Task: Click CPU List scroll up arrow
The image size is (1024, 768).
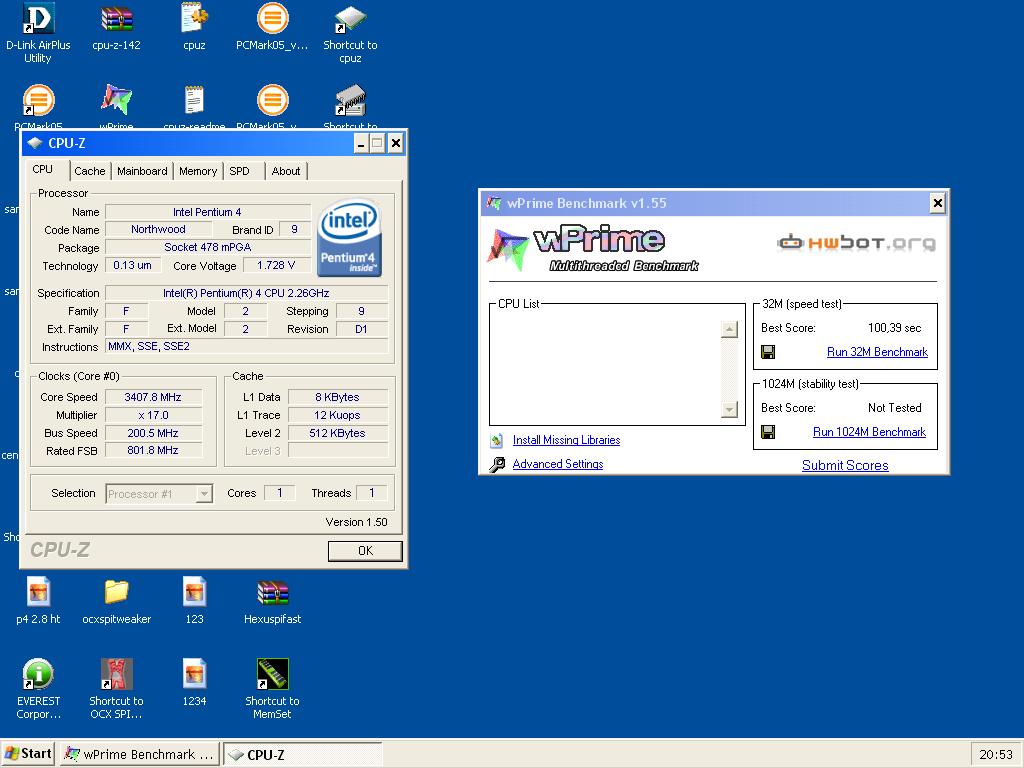Action: (729, 329)
